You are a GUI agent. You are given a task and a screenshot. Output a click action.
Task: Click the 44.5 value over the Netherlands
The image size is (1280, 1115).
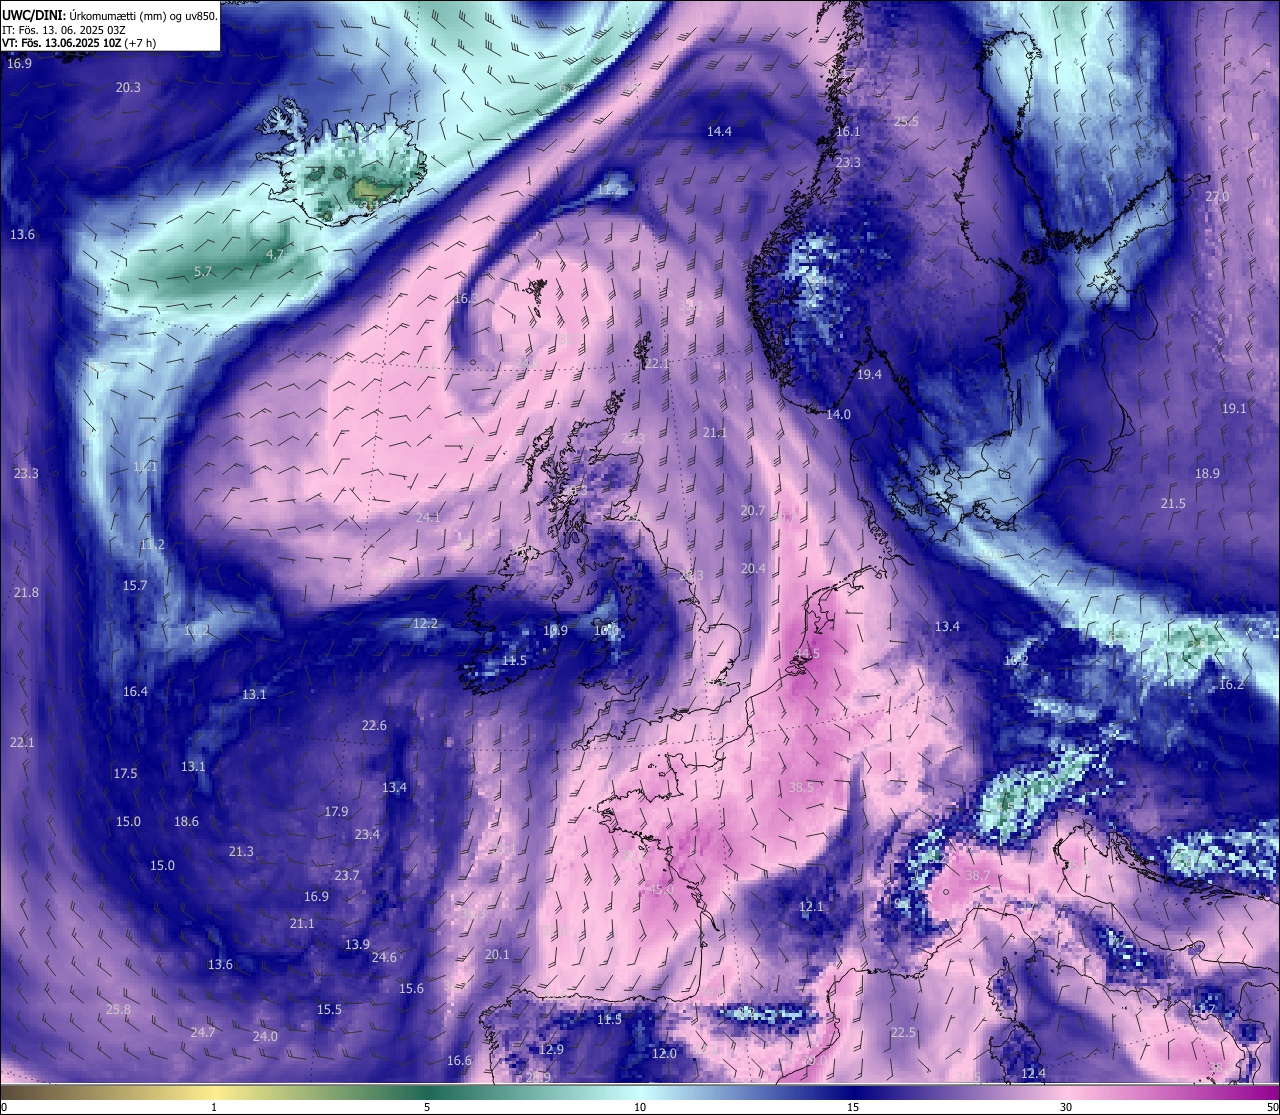[806, 653]
